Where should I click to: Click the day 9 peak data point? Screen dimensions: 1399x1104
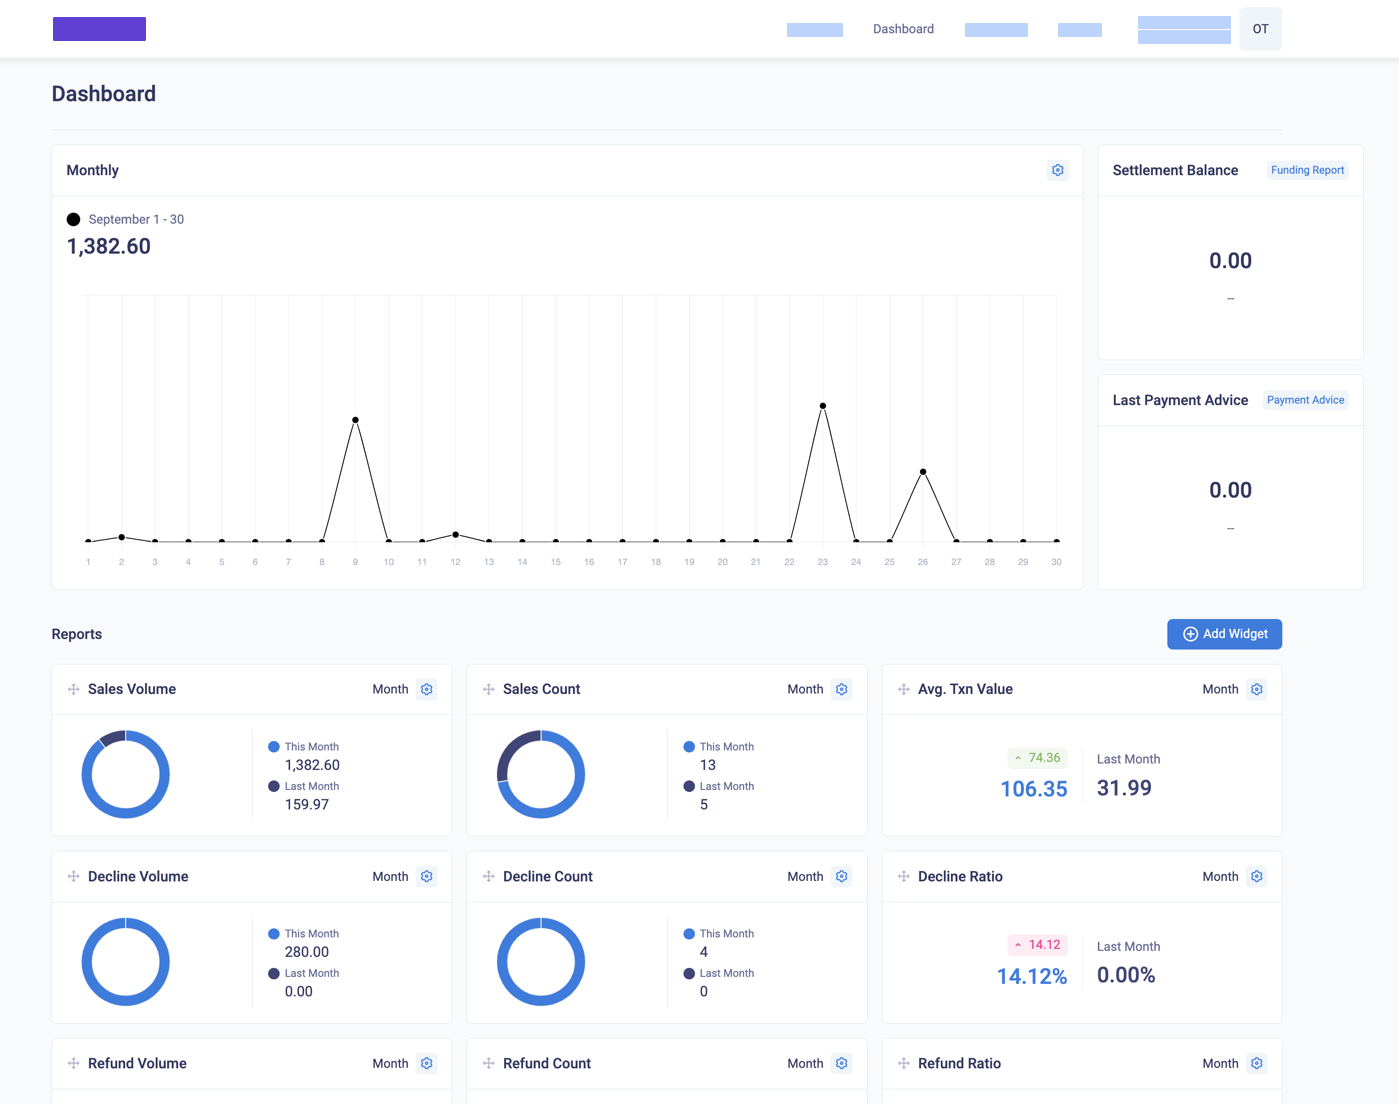355,420
